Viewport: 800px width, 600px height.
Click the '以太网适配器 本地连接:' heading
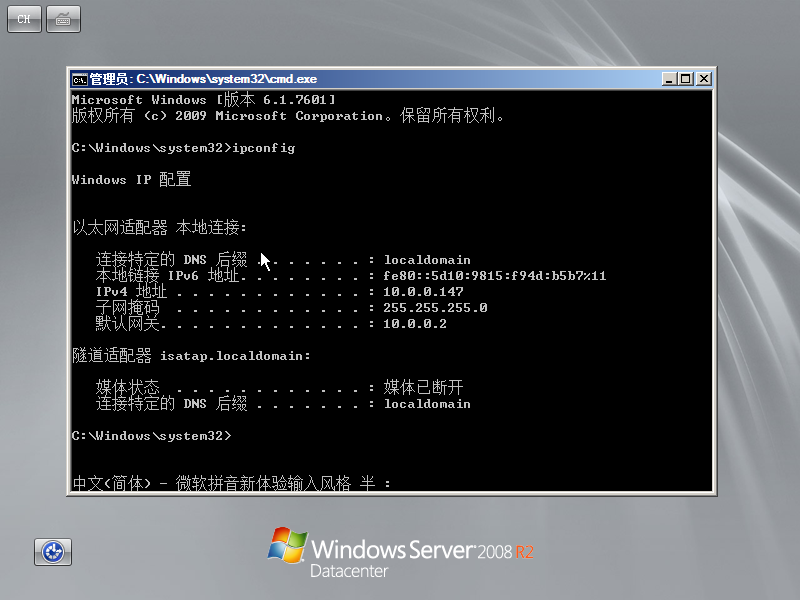pyautogui.click(x=159, y=228)
